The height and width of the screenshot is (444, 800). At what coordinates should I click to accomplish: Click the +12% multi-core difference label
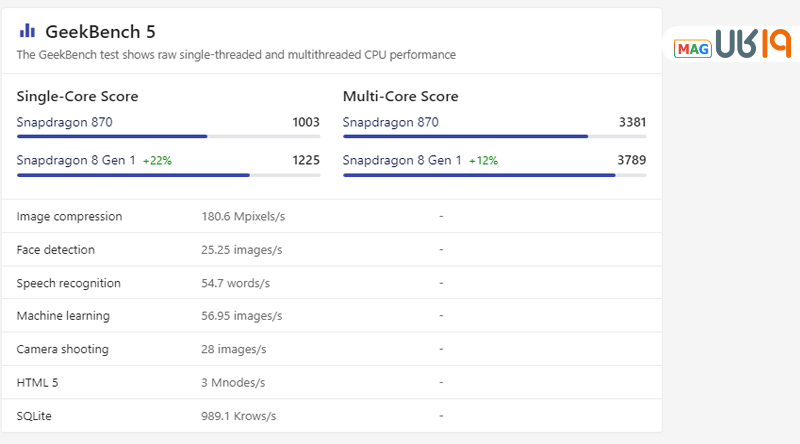484,160
